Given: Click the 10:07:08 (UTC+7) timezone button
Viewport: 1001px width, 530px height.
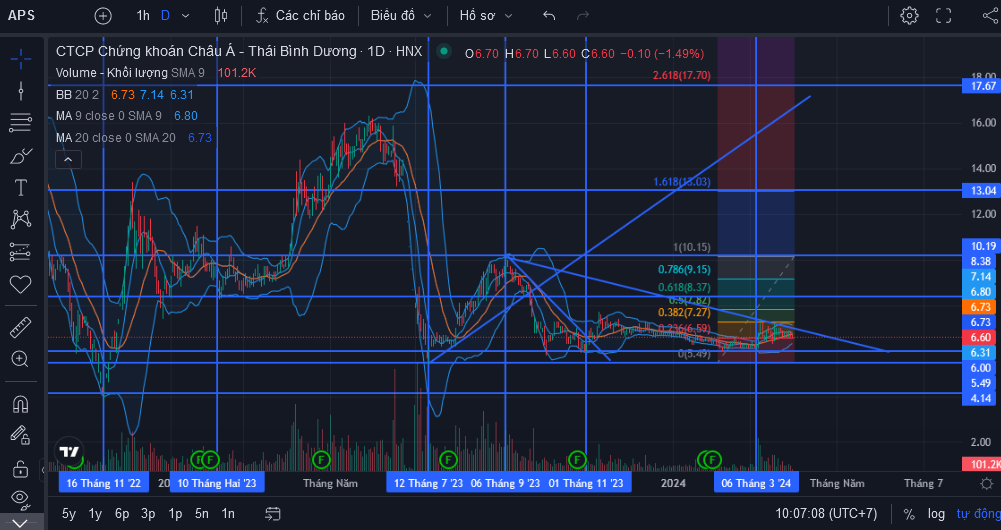Looking at the screenshot, I should 826,513.
